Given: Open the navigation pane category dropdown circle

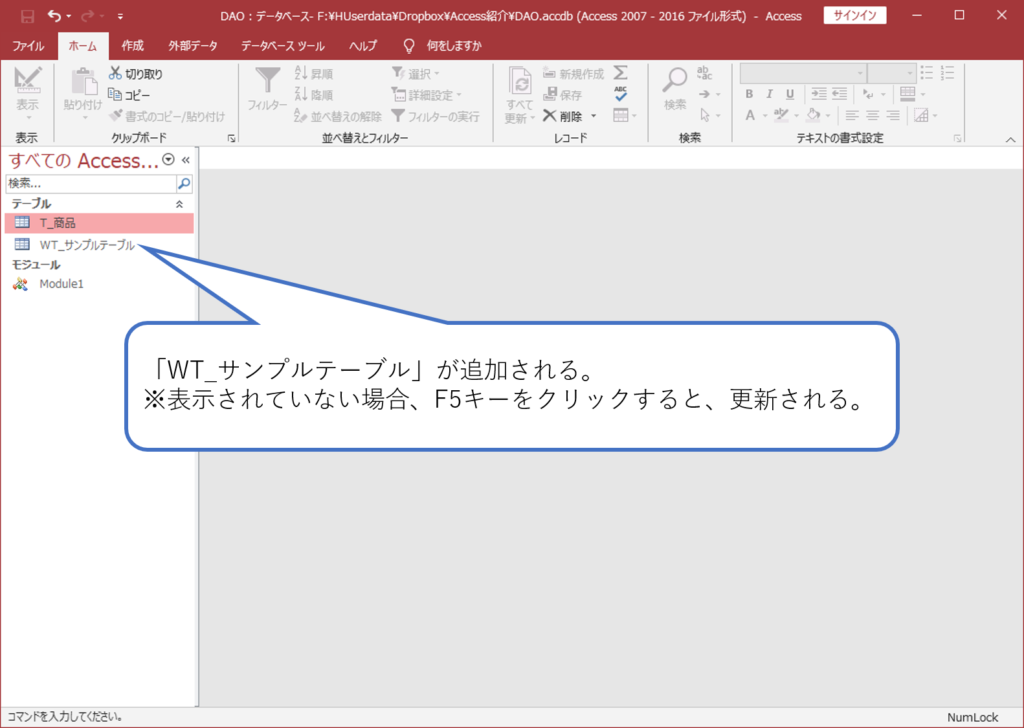Looking at the screenshot, I should coord(168,159).
